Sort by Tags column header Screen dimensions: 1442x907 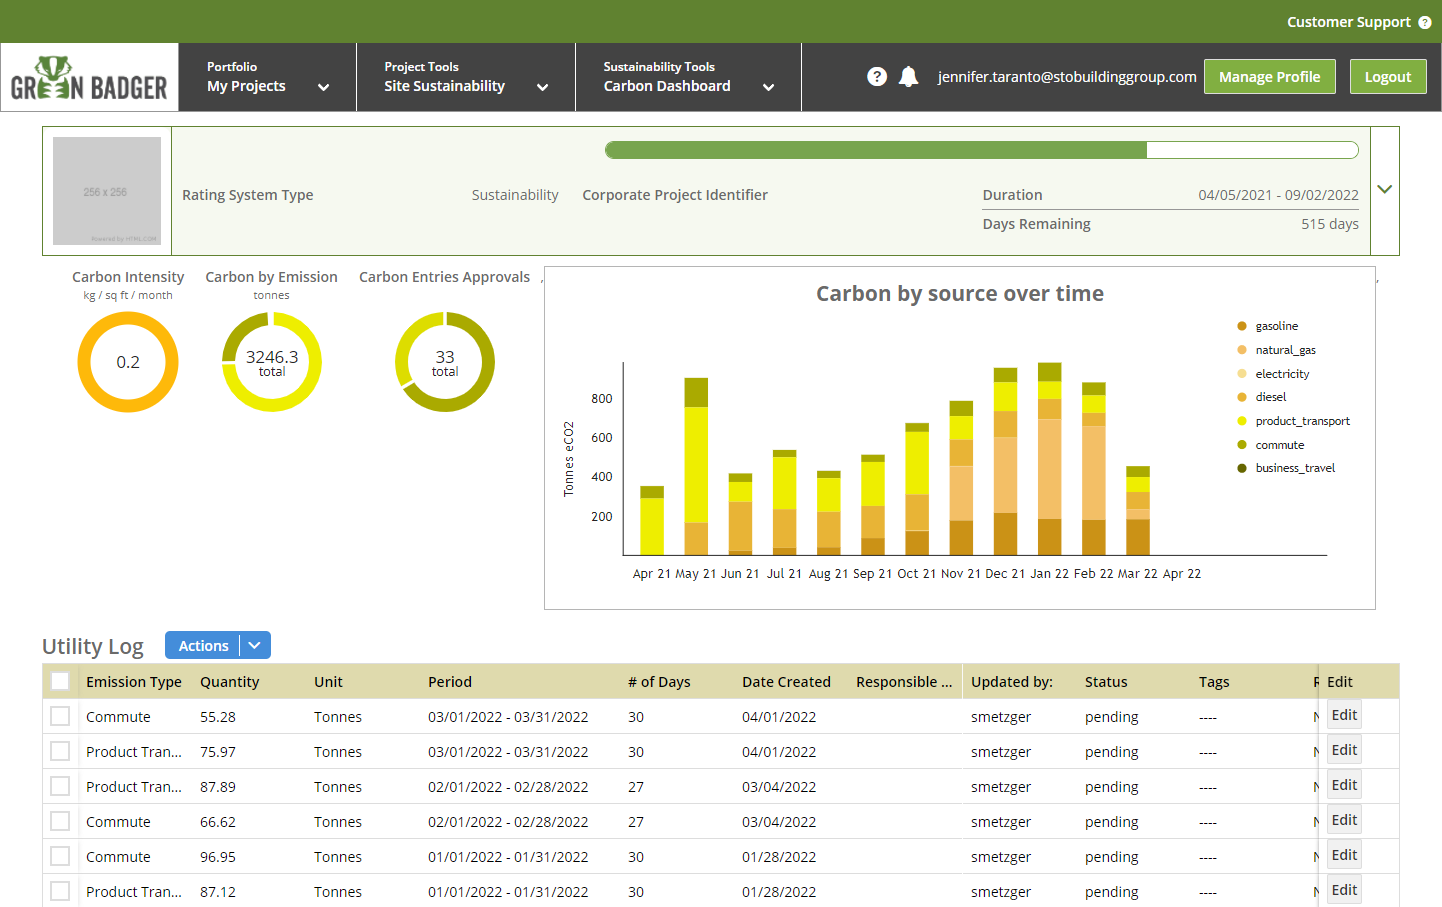pos(1214,682)
